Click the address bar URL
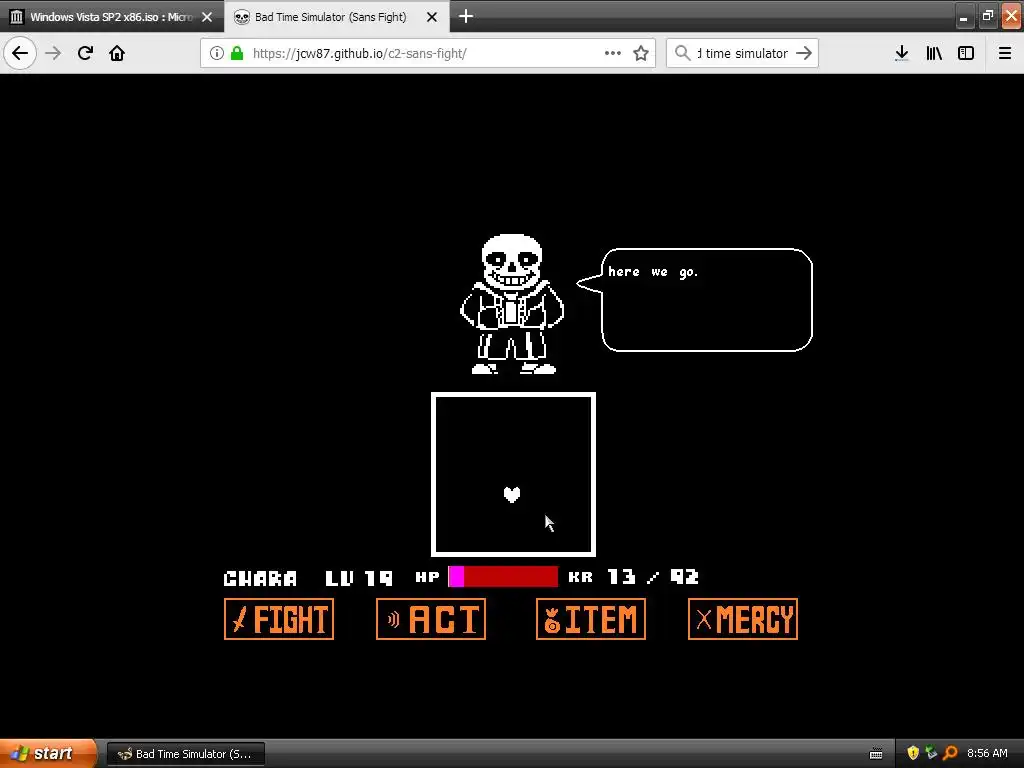The width and height of the screenshot is (1024, 768). 359,54
